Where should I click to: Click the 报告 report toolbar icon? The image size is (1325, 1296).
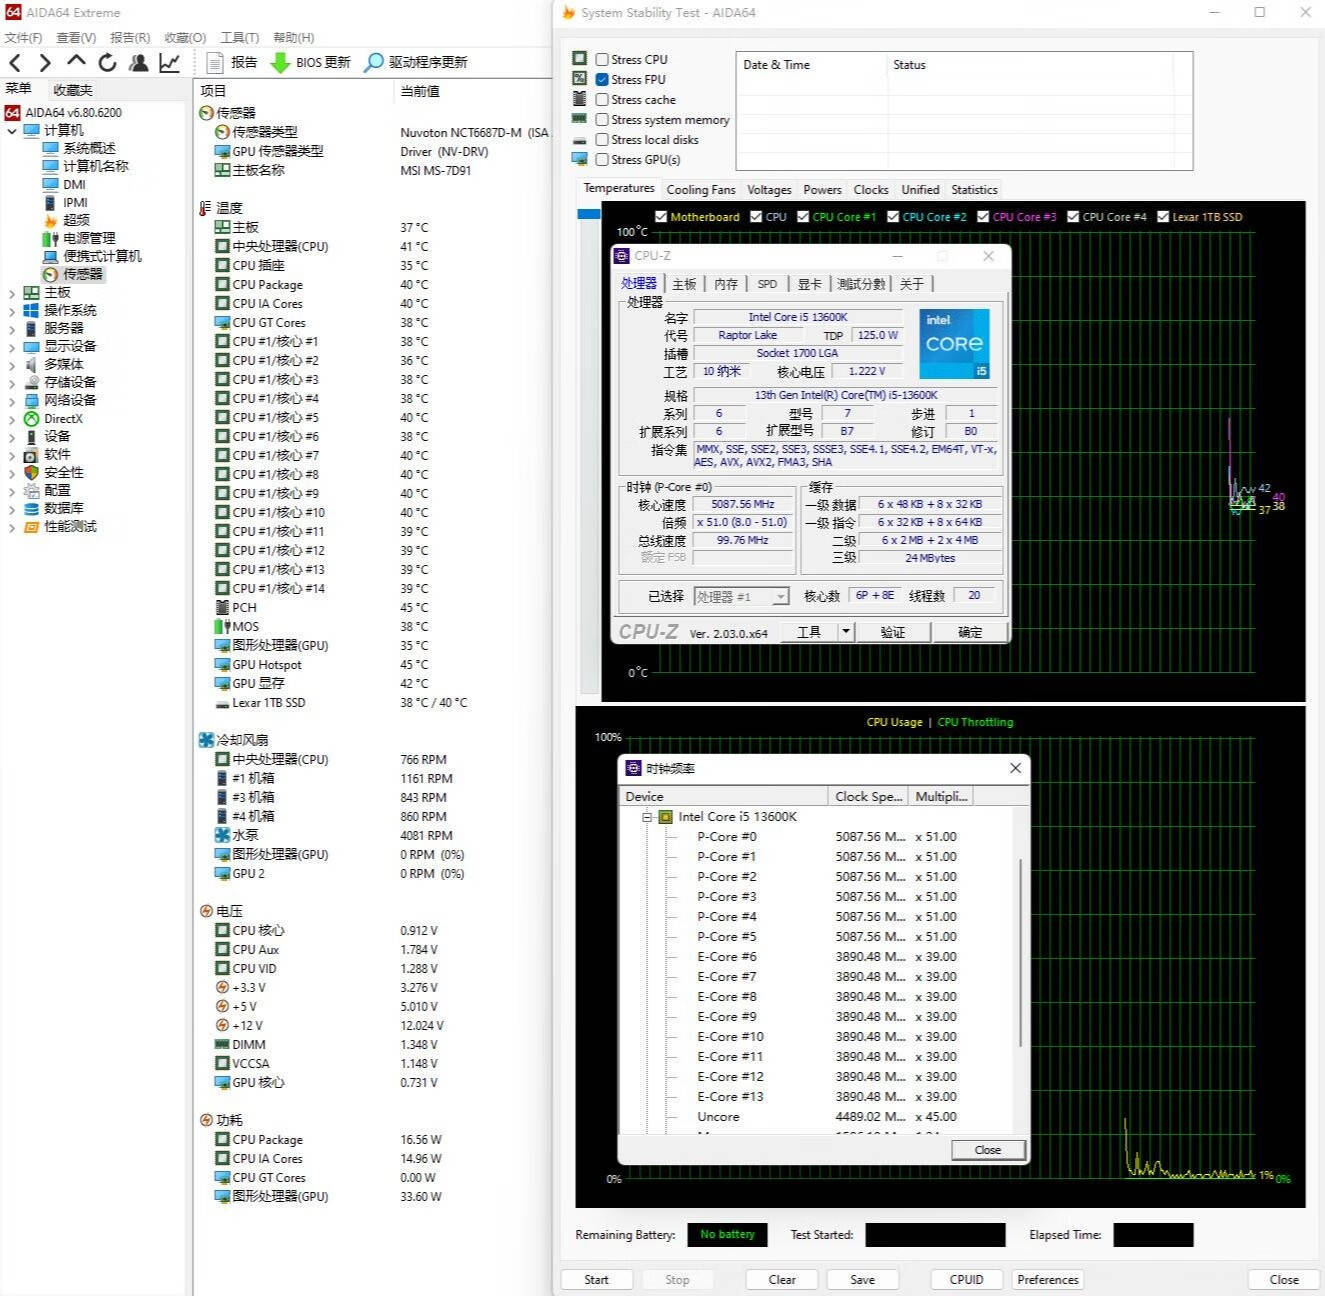215,62
